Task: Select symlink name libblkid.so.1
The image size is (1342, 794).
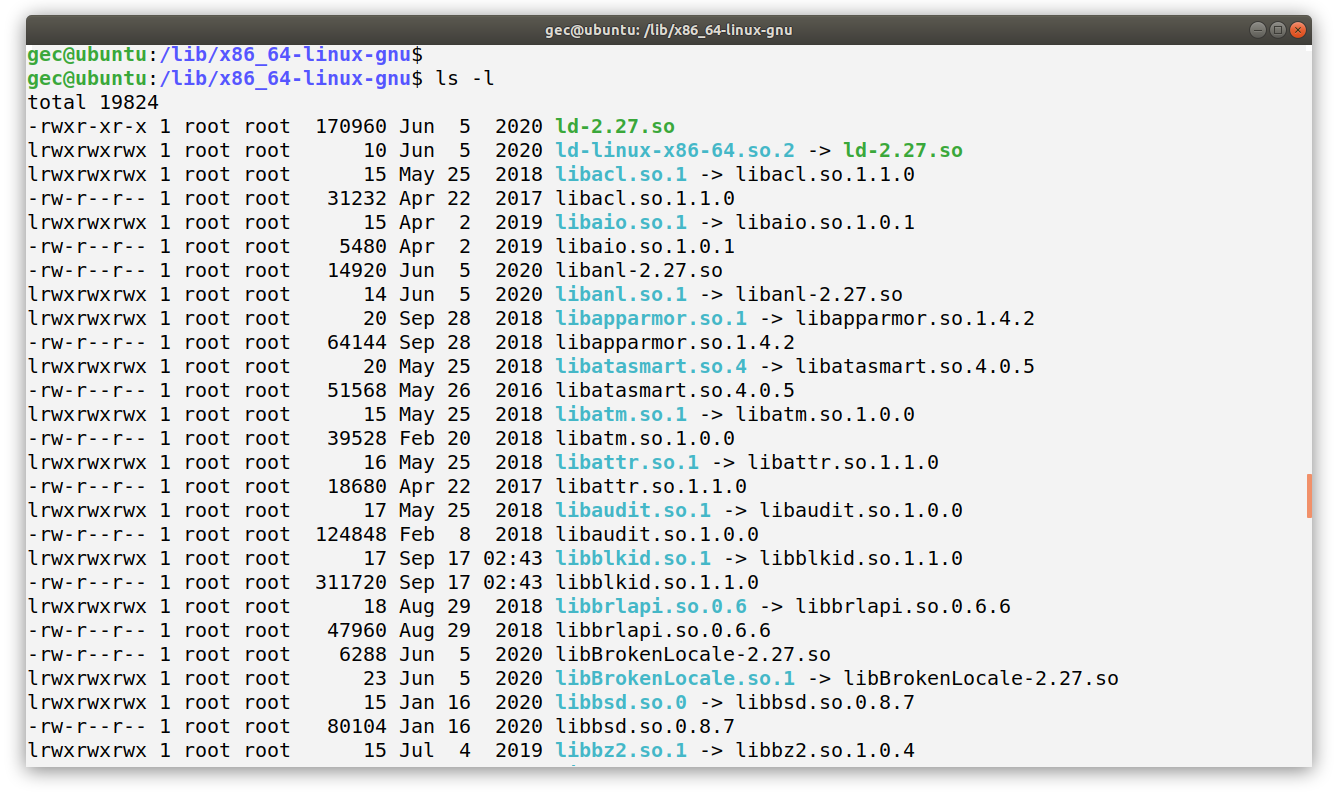Action: [633, 558]
